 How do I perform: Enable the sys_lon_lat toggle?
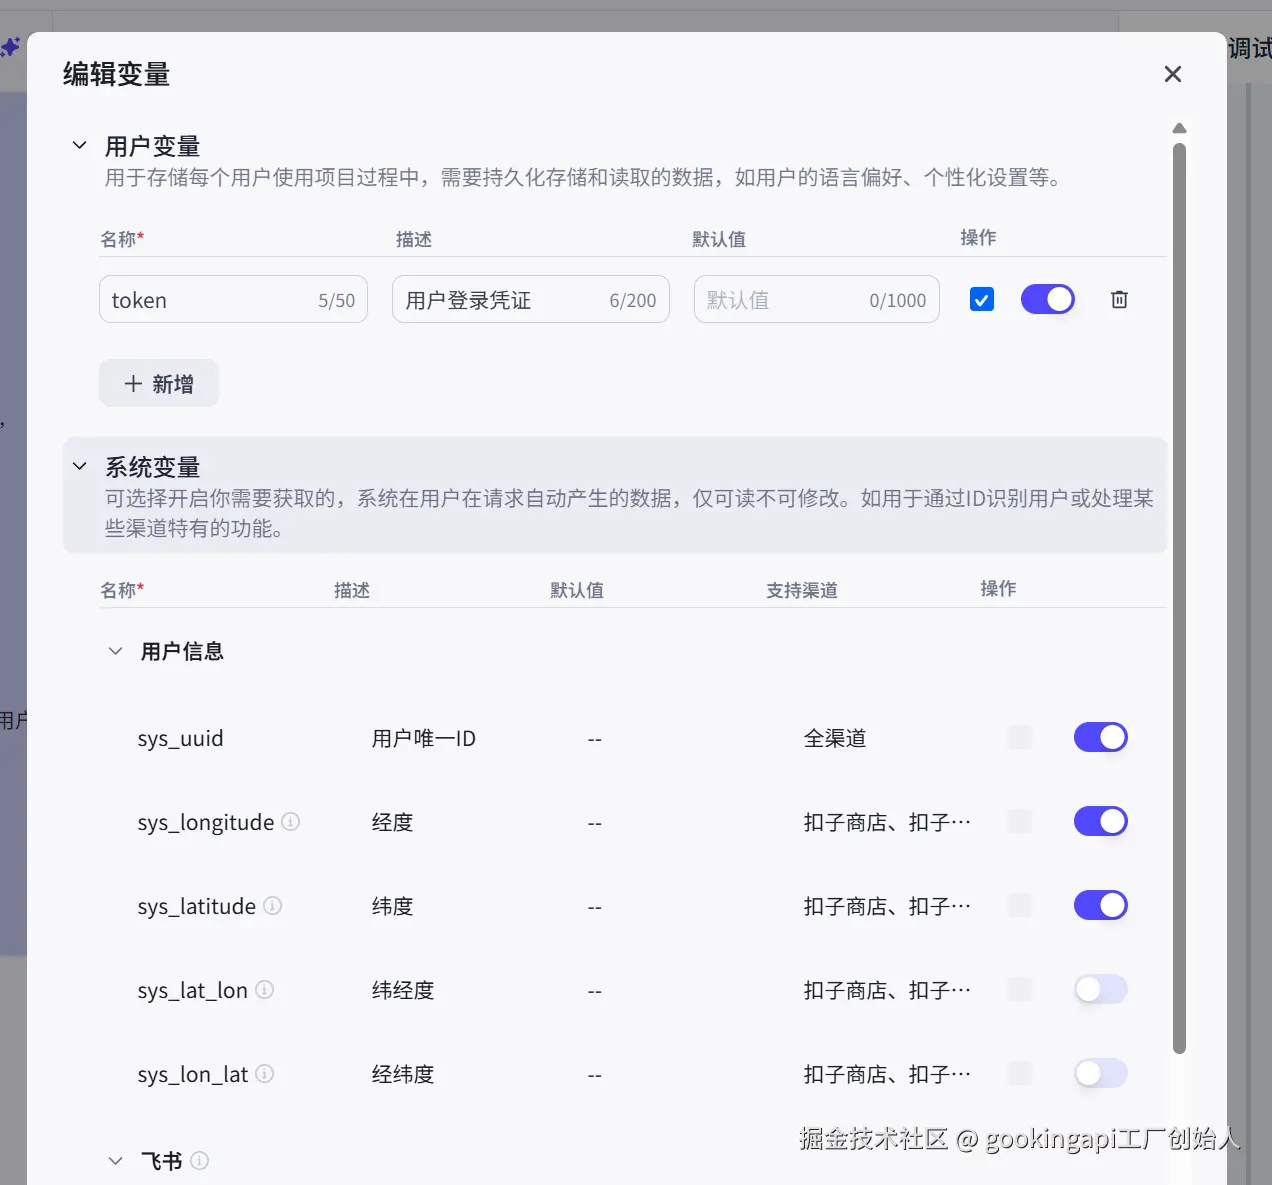click(1100, 1074)
